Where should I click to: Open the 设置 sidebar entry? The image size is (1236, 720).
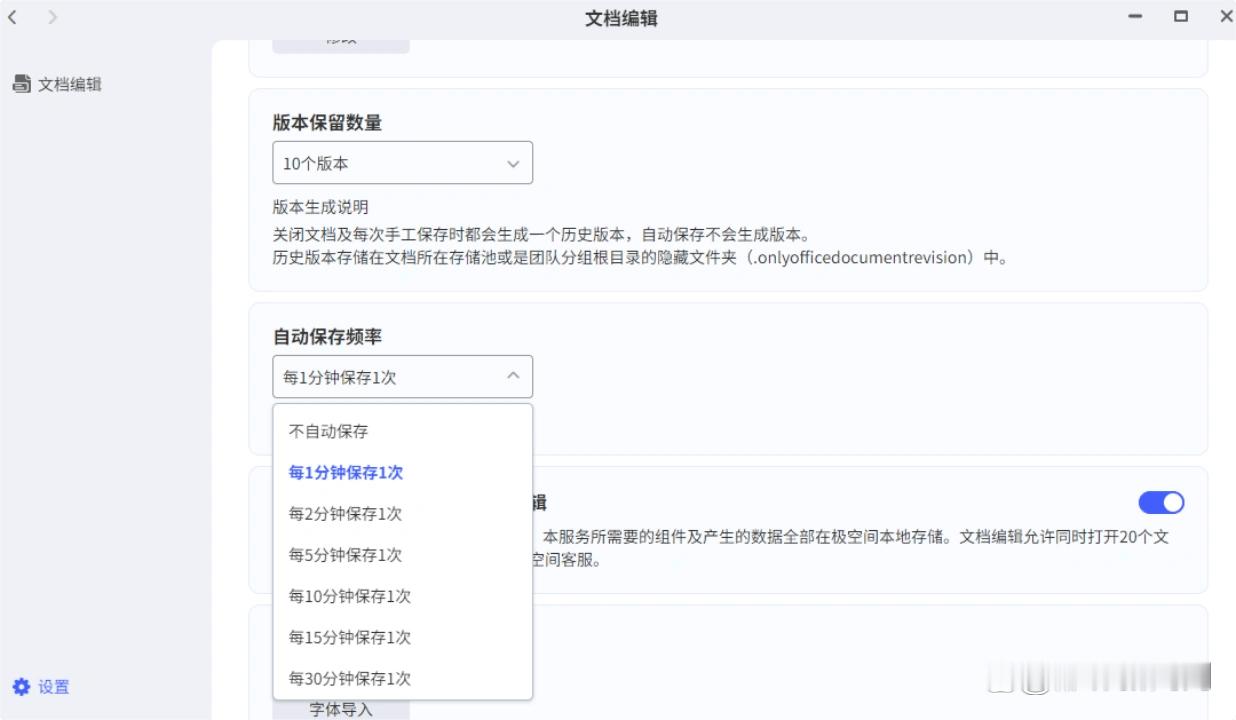point(41,687)
